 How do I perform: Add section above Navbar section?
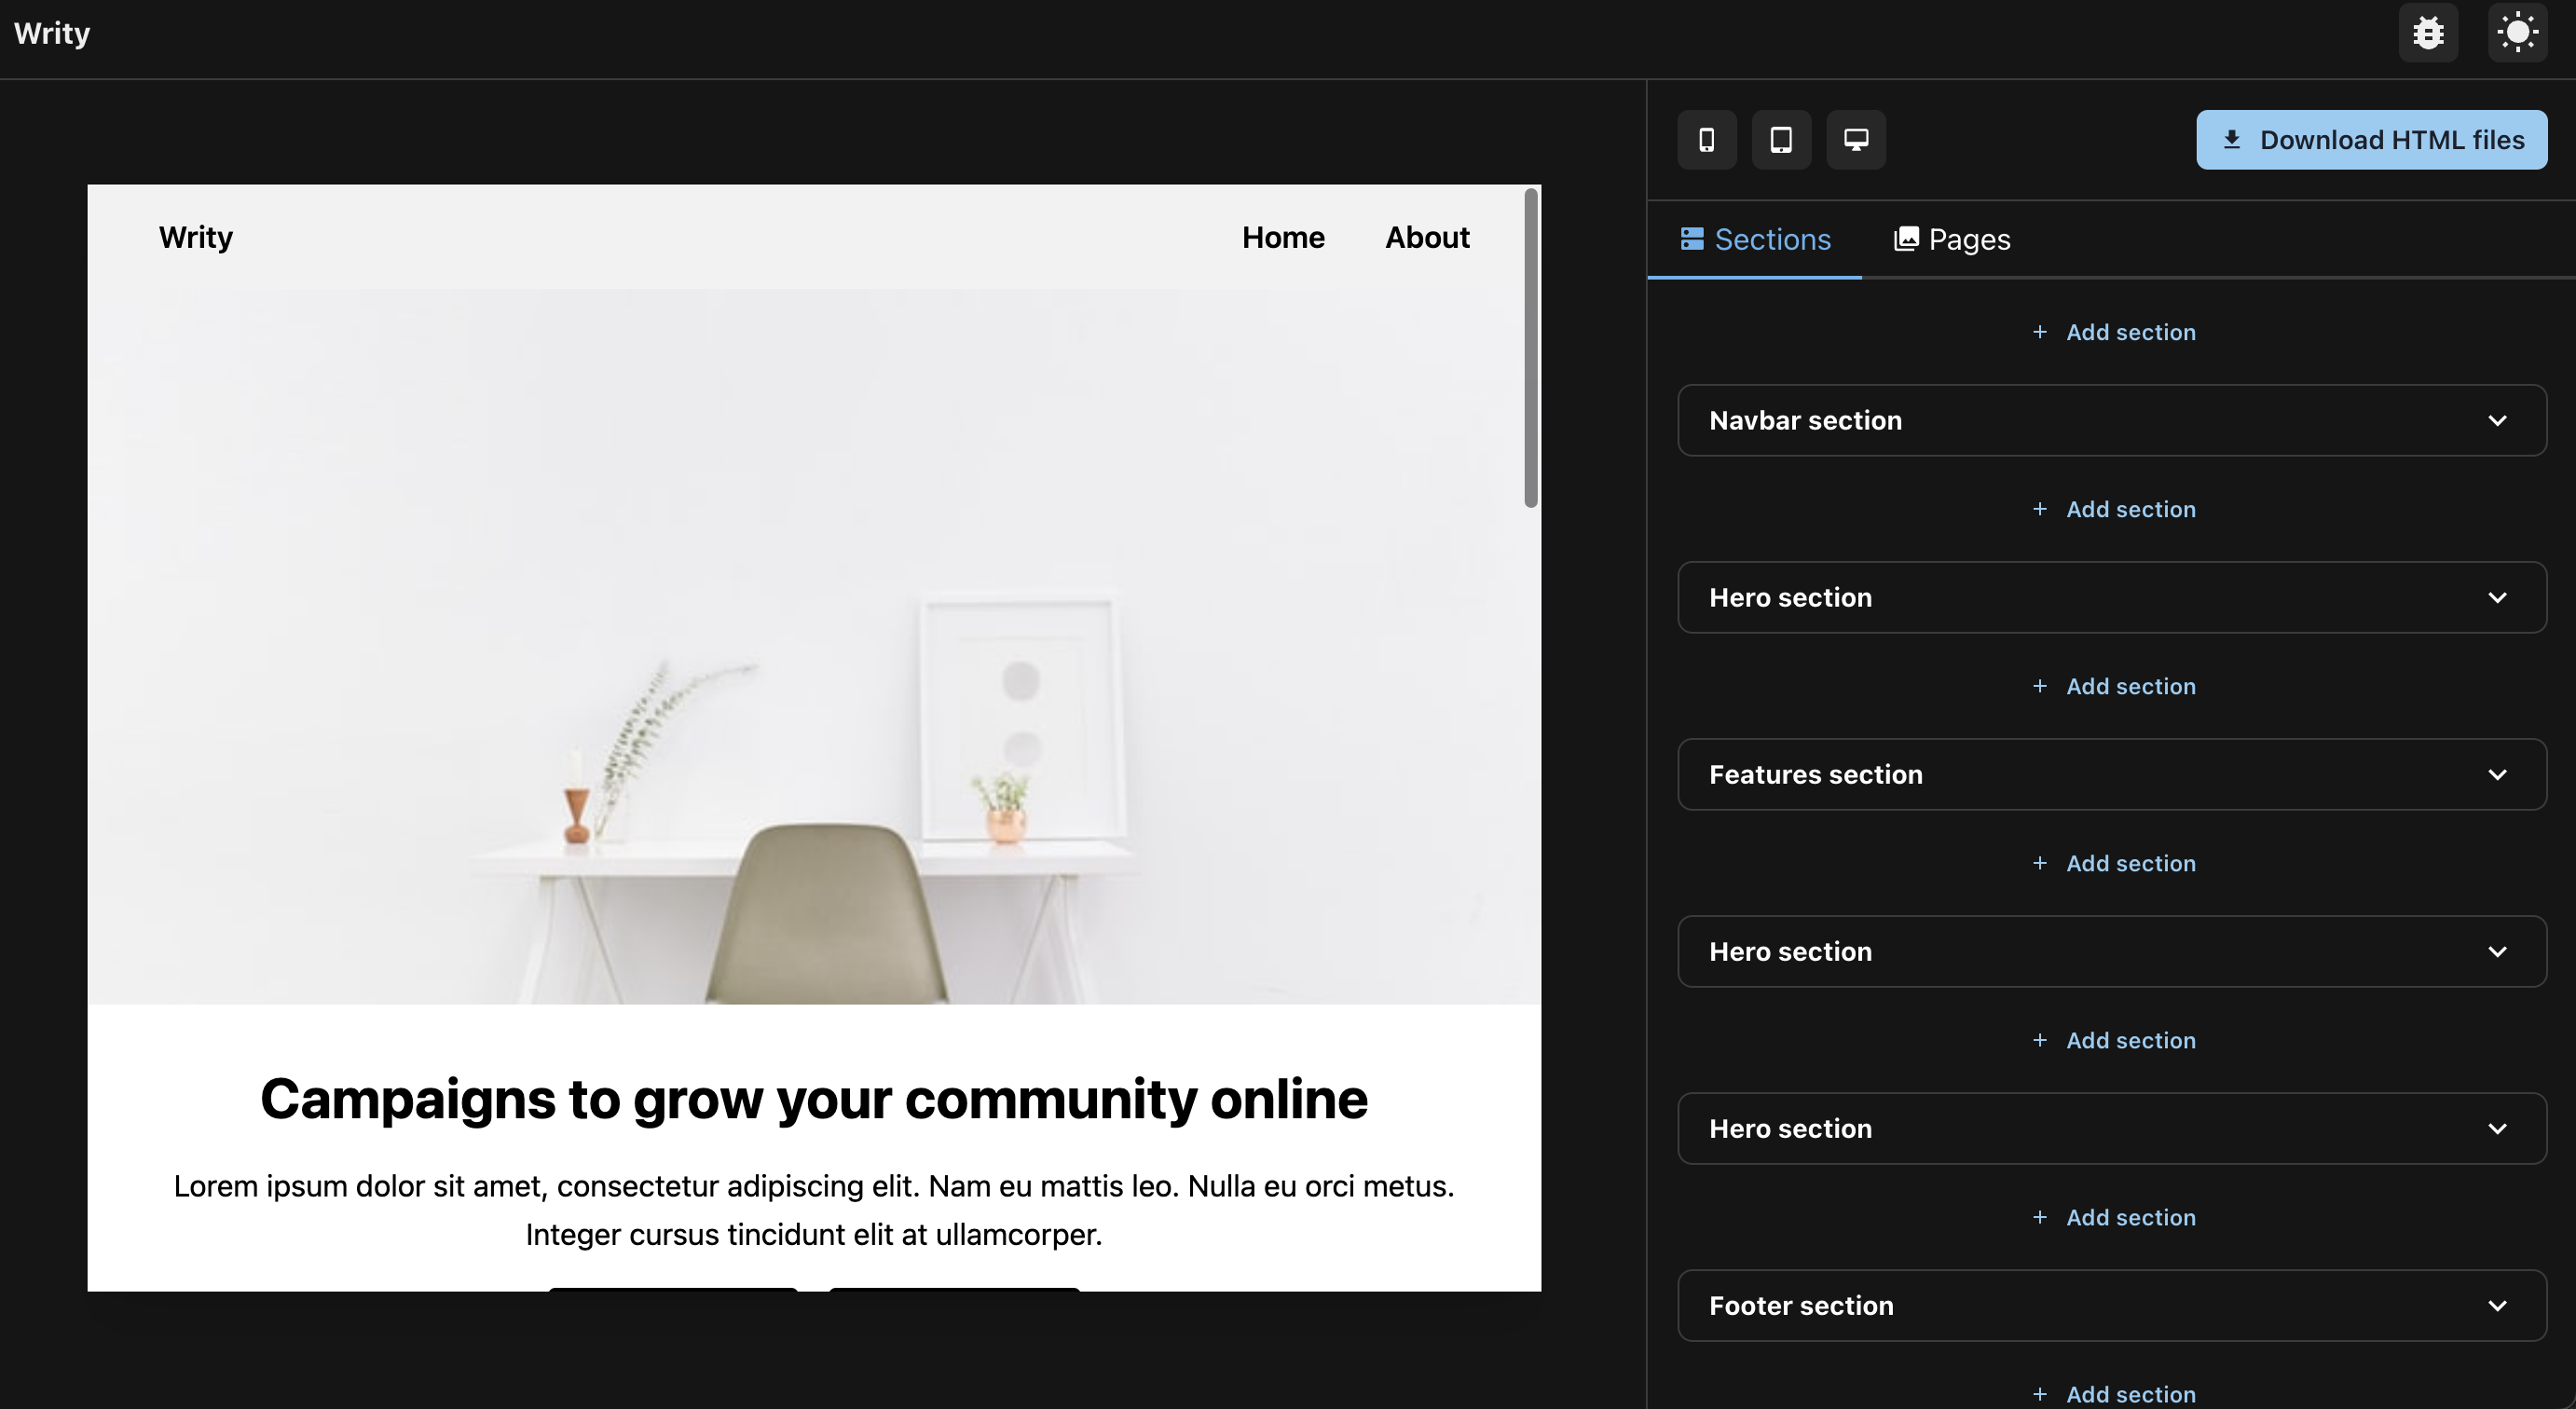tap(2113, 332)
